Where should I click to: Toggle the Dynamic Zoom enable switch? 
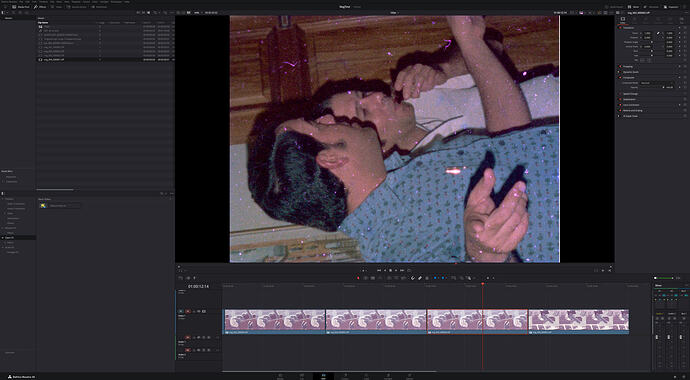click(620, 72)
